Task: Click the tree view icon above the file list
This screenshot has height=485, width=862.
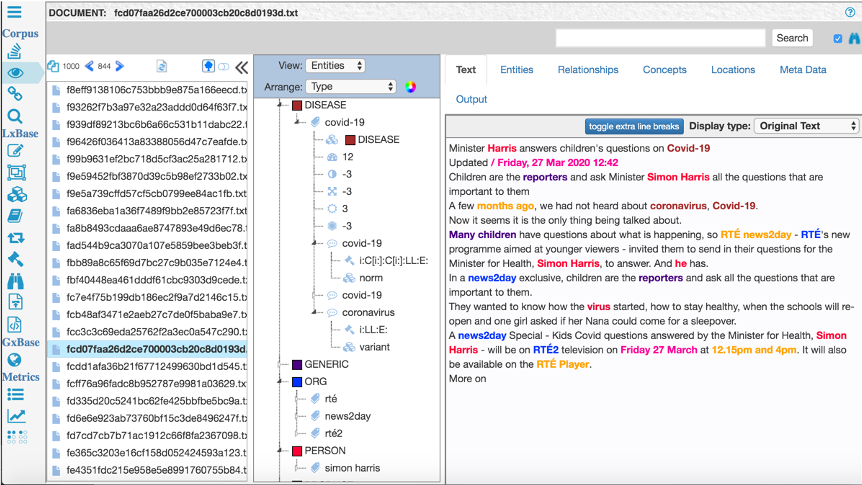Action: (x=208, y=67)
